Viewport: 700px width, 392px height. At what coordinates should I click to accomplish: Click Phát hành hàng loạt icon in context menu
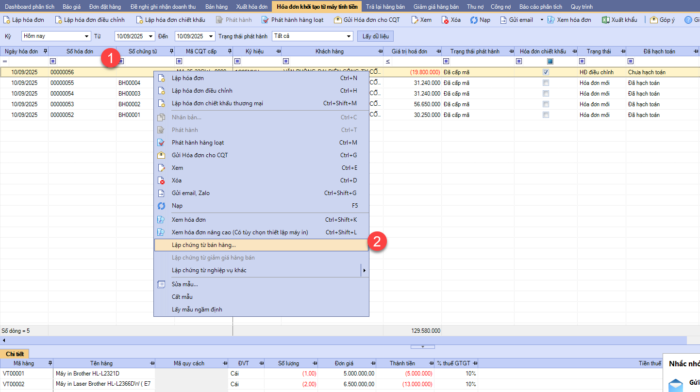tap(162, 142)
